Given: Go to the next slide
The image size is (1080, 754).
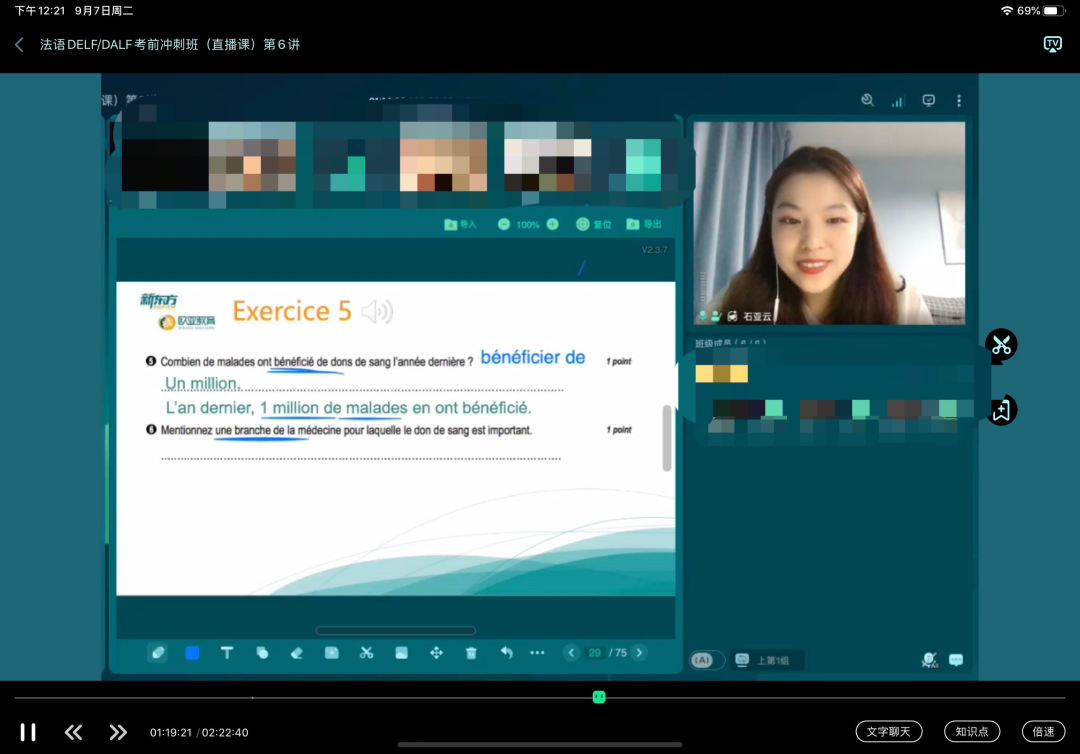Looking at the screenshot, I should click(x=639, y=653).
